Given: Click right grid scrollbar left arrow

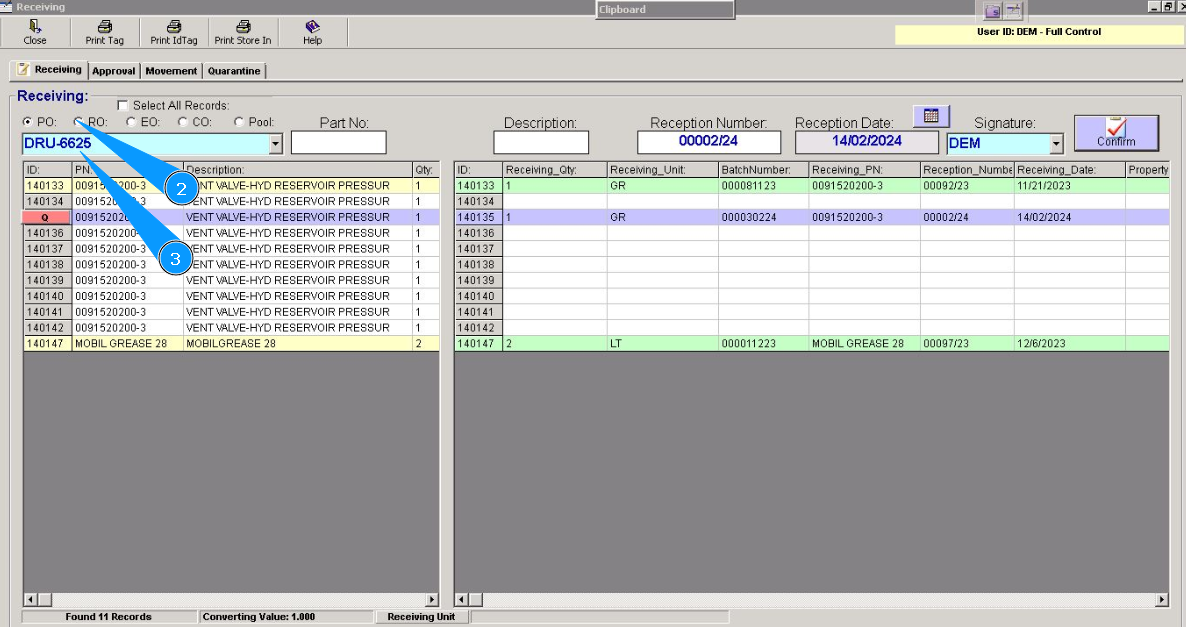Looking at the screenshot, I should coord(461,600).
